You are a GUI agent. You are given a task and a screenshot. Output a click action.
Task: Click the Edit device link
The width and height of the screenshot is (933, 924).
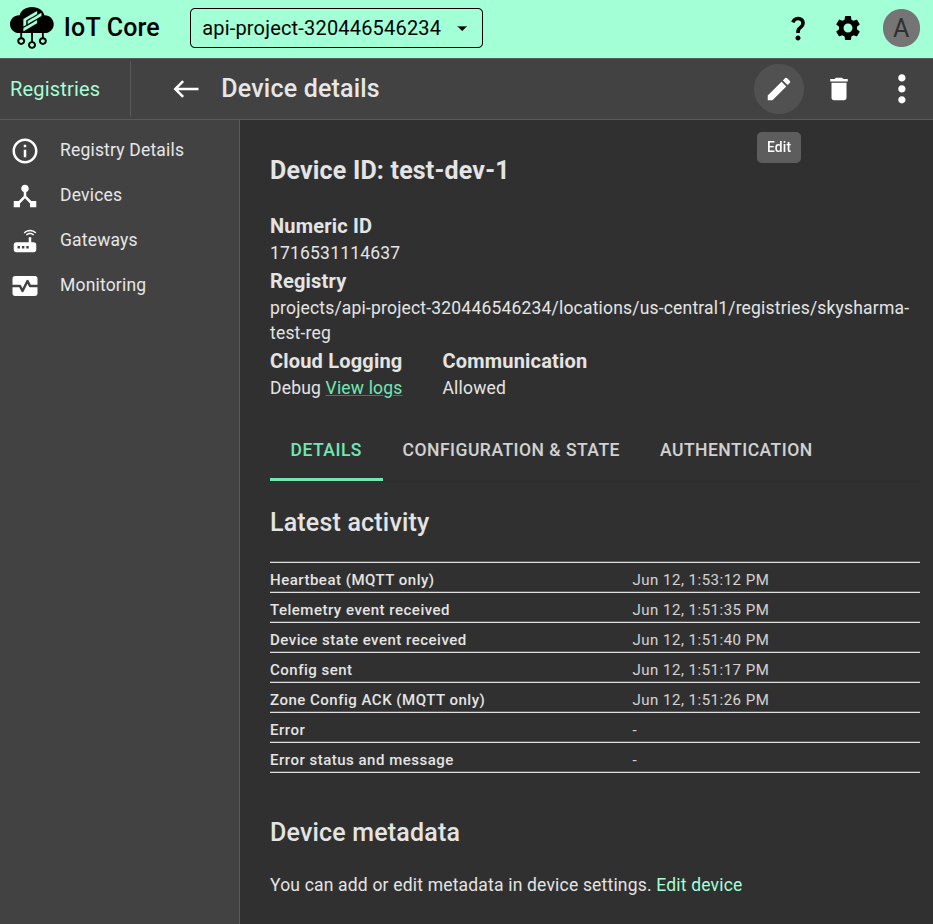click(x=699, y=885)
